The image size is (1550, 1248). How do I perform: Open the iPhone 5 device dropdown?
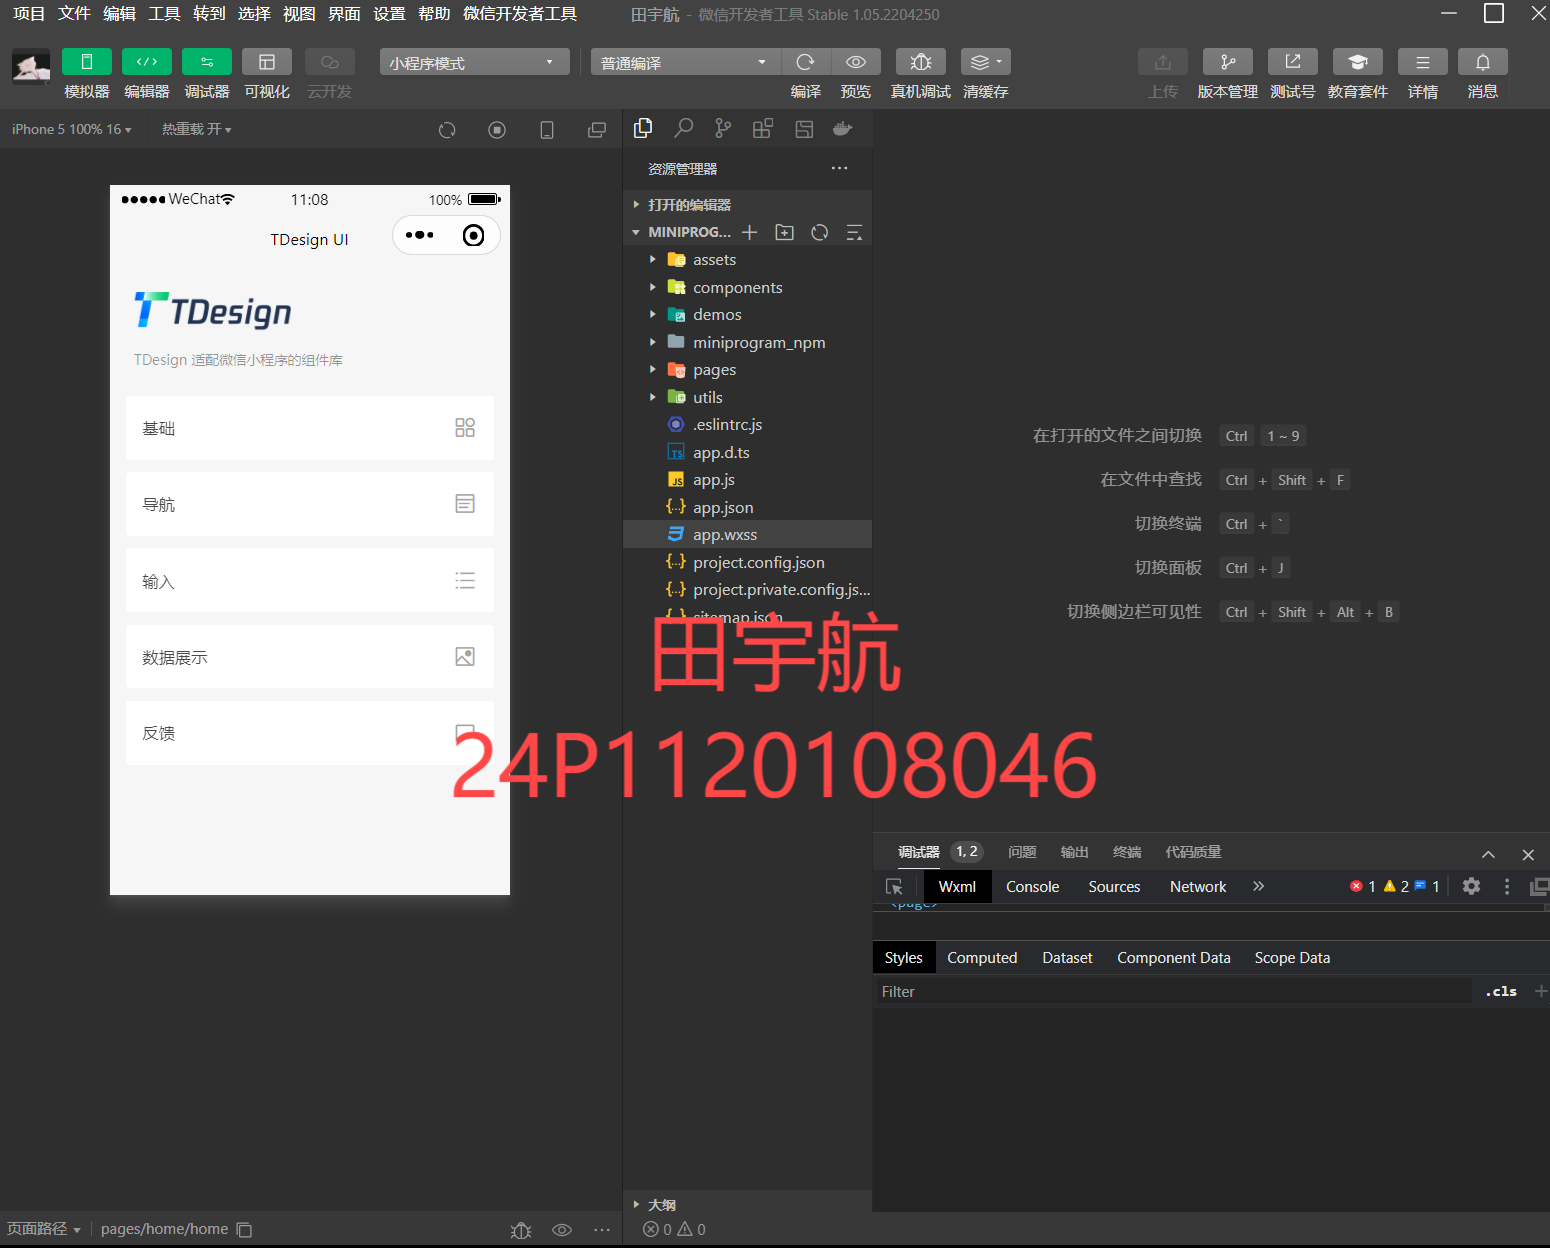pyautogui.click(x=72, y=129)
